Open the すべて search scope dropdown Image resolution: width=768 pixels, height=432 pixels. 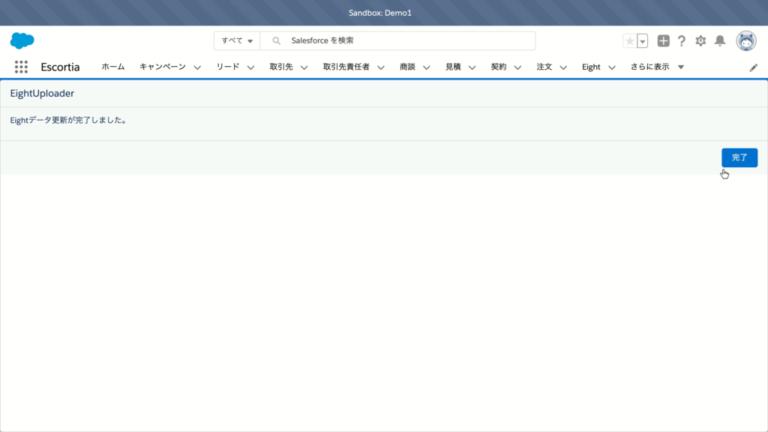237,41
